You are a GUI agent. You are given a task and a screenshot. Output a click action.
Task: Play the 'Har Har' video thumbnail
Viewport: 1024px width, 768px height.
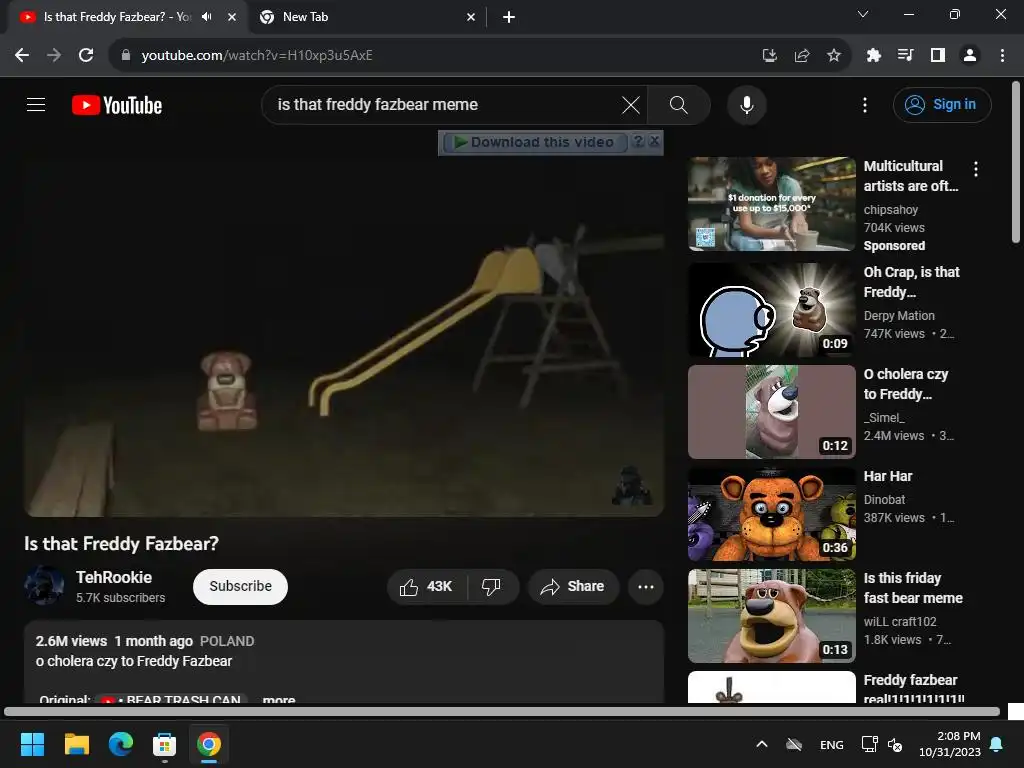[x=772, y=514]
